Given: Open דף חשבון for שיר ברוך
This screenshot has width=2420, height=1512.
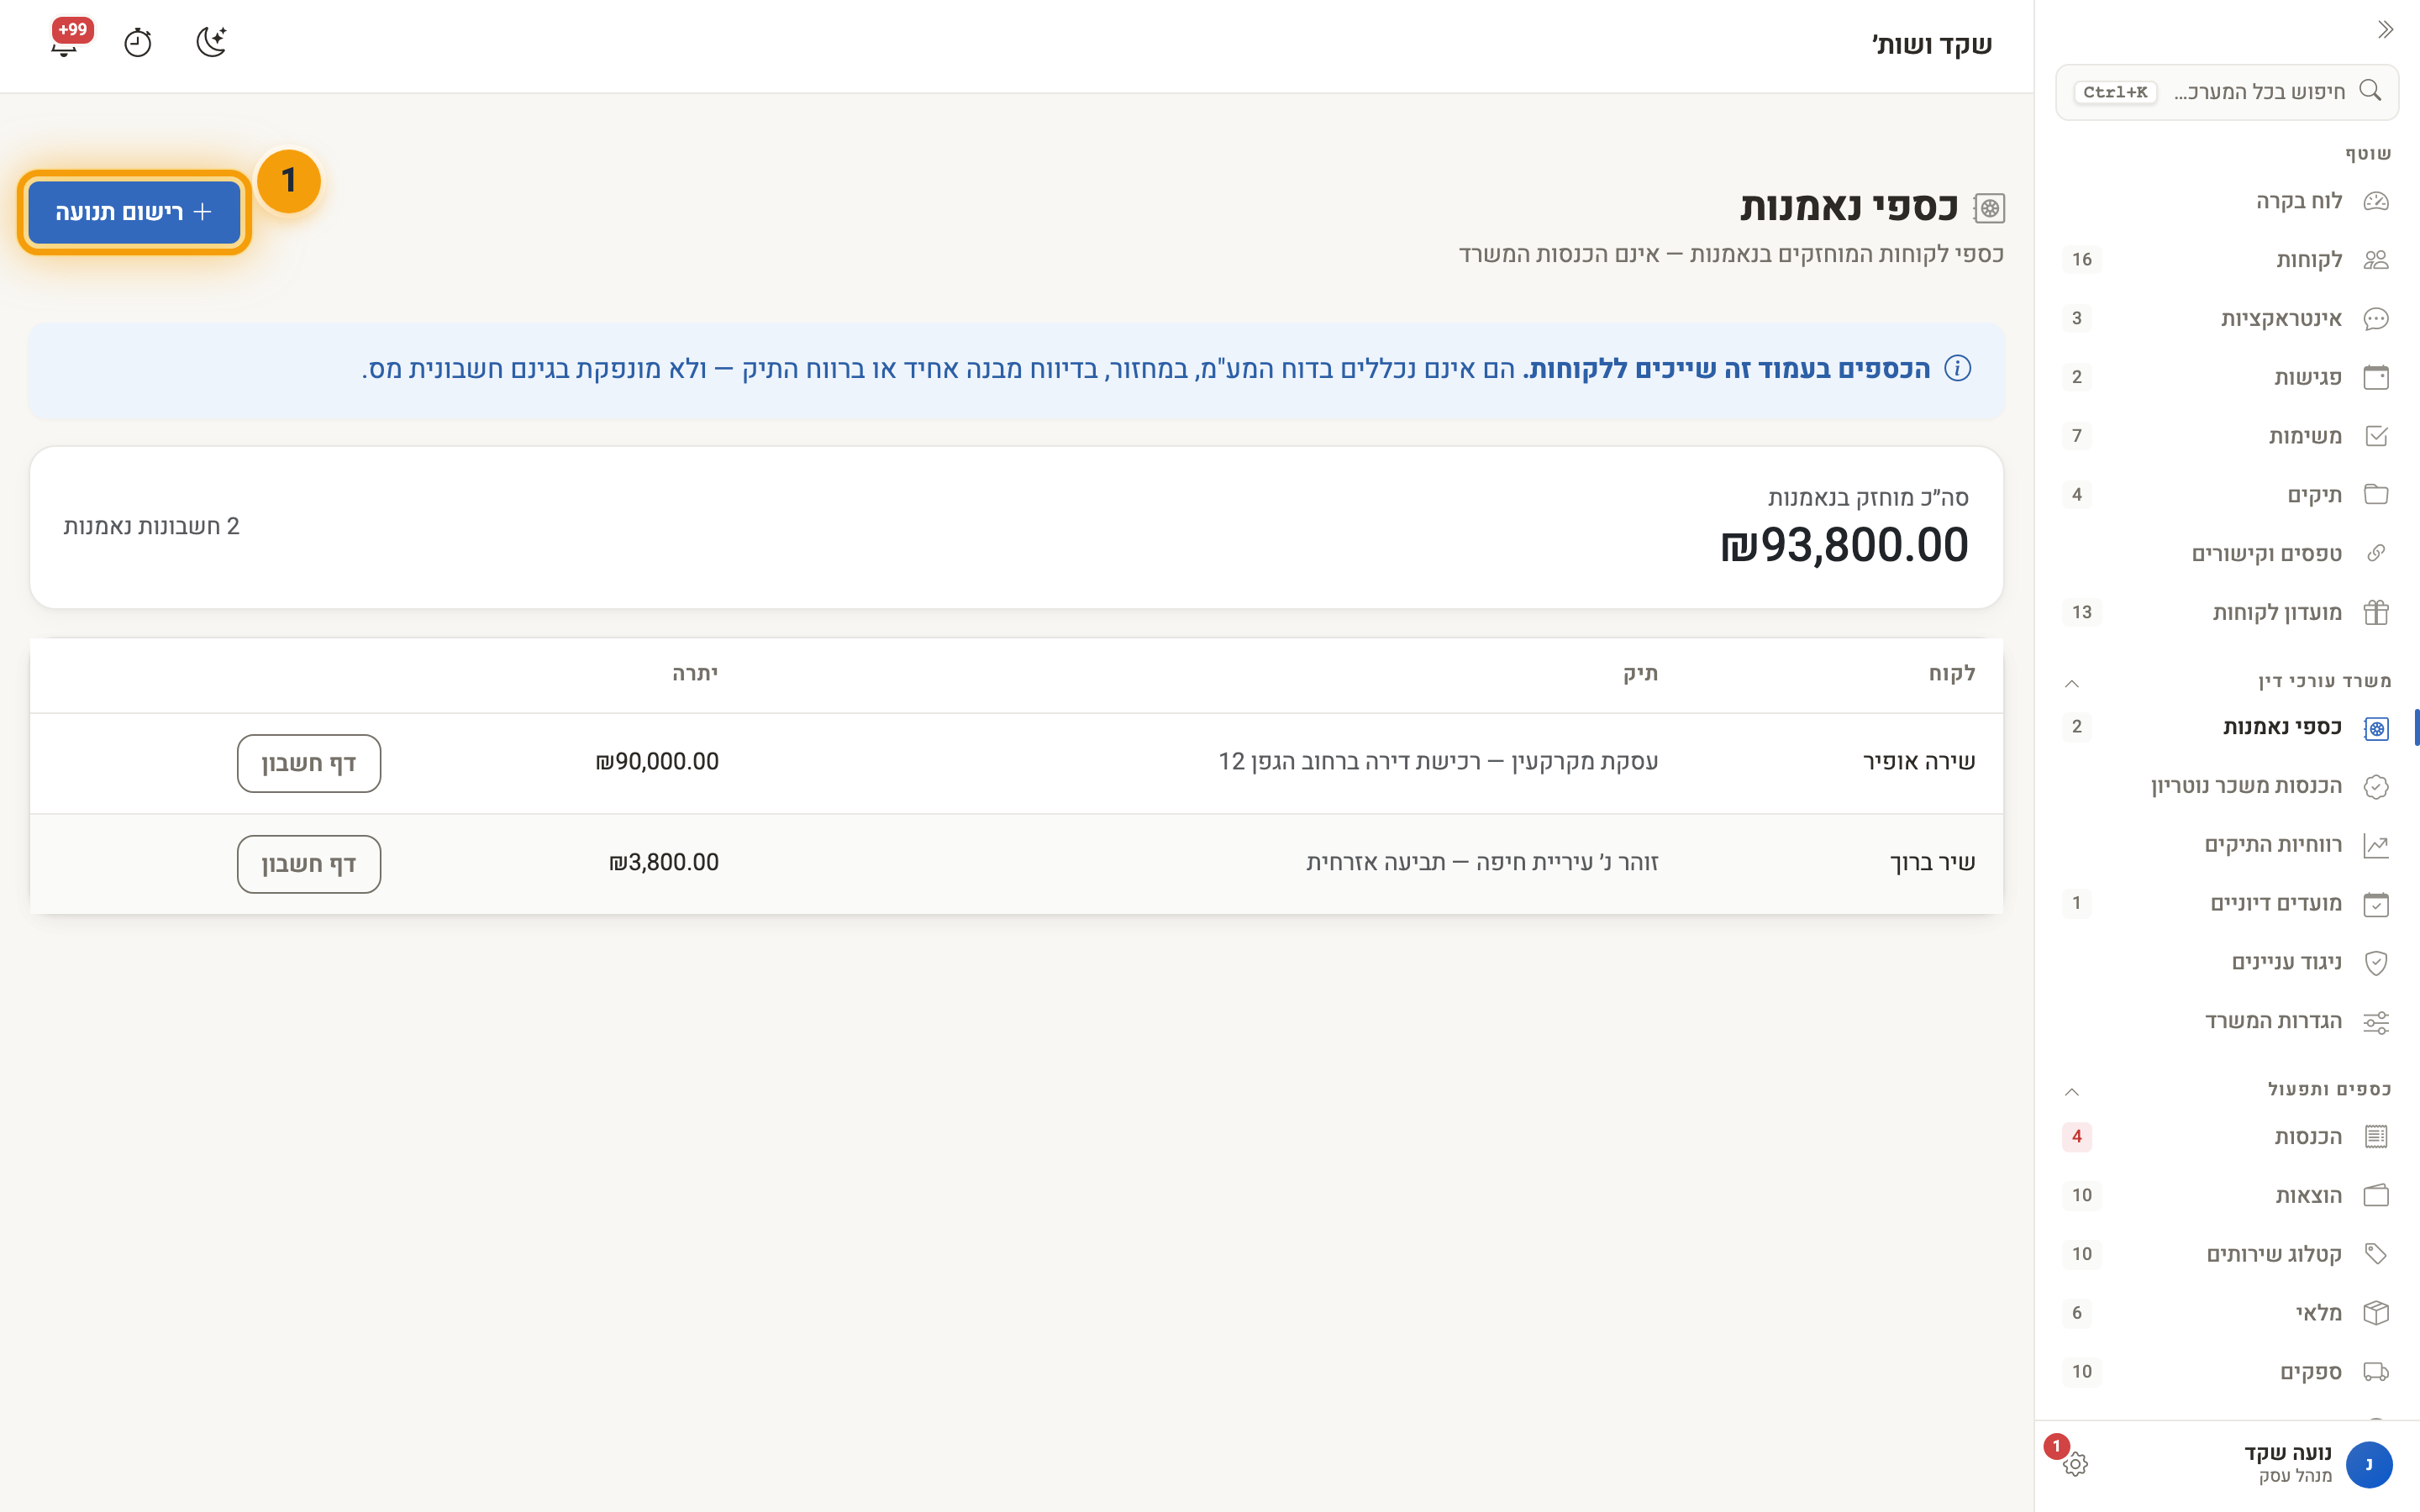Looking at the screenshot, I should 309,864.
